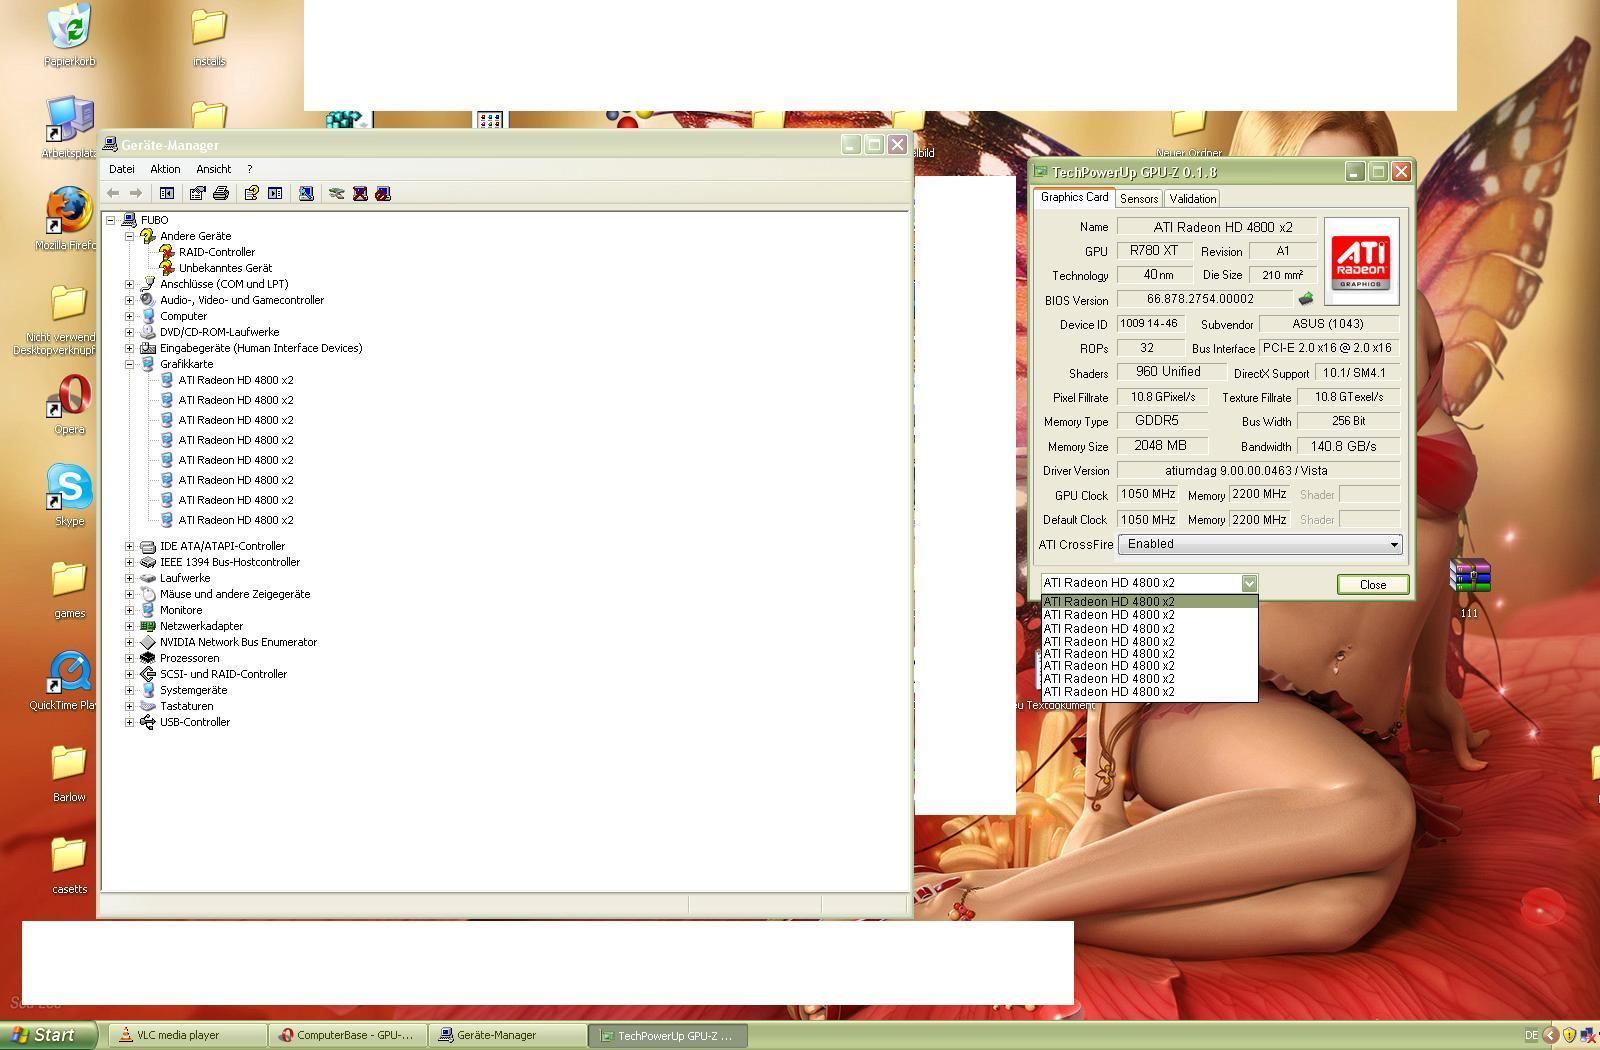The height and width of the screenshot is (1050, 1600).
Task: Switch to the Validation tab in GPU-Z
Action: 1193,199
